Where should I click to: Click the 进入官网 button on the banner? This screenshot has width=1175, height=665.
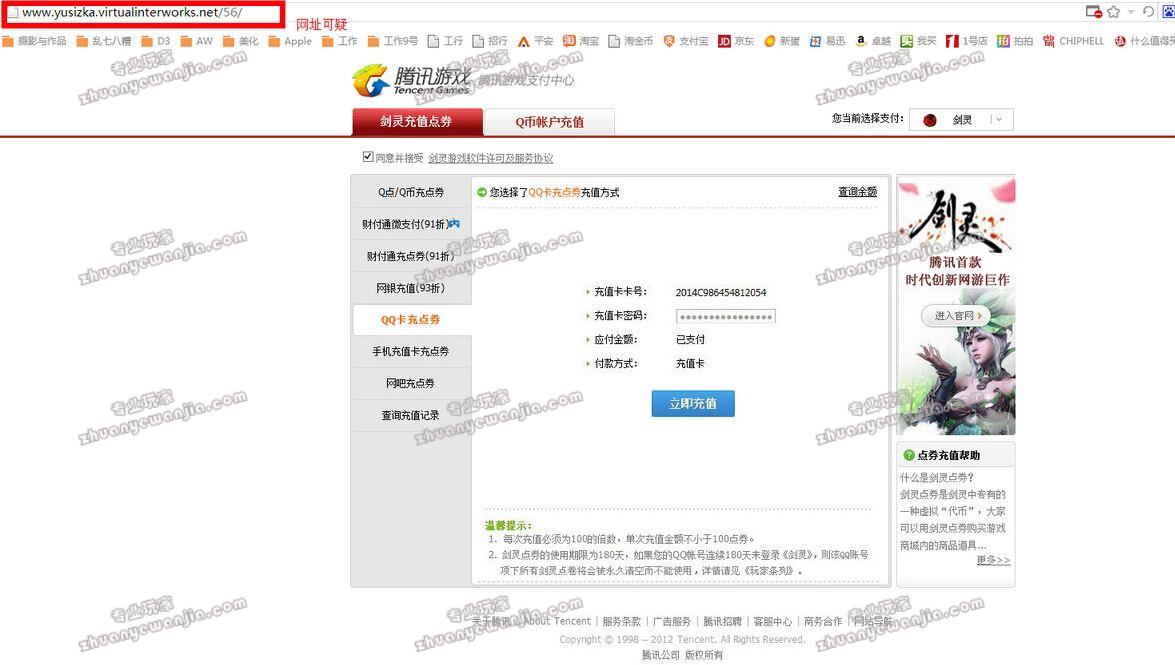click(x=955, y=316)
